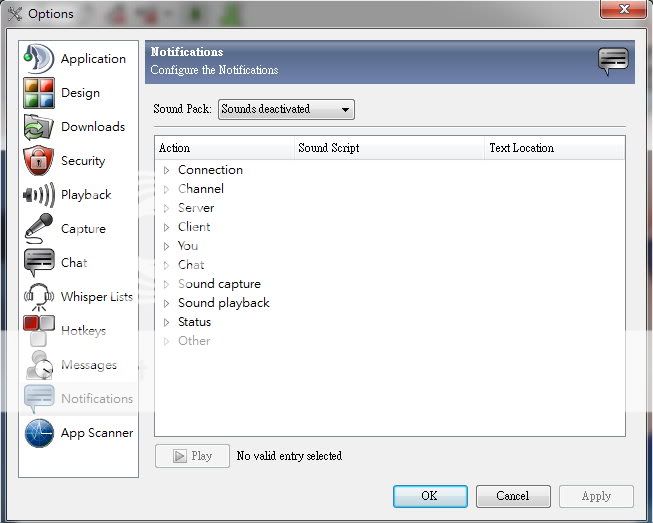Open the Sound Pack dropdown
The image size is (653, 523).
coord(286,109)
